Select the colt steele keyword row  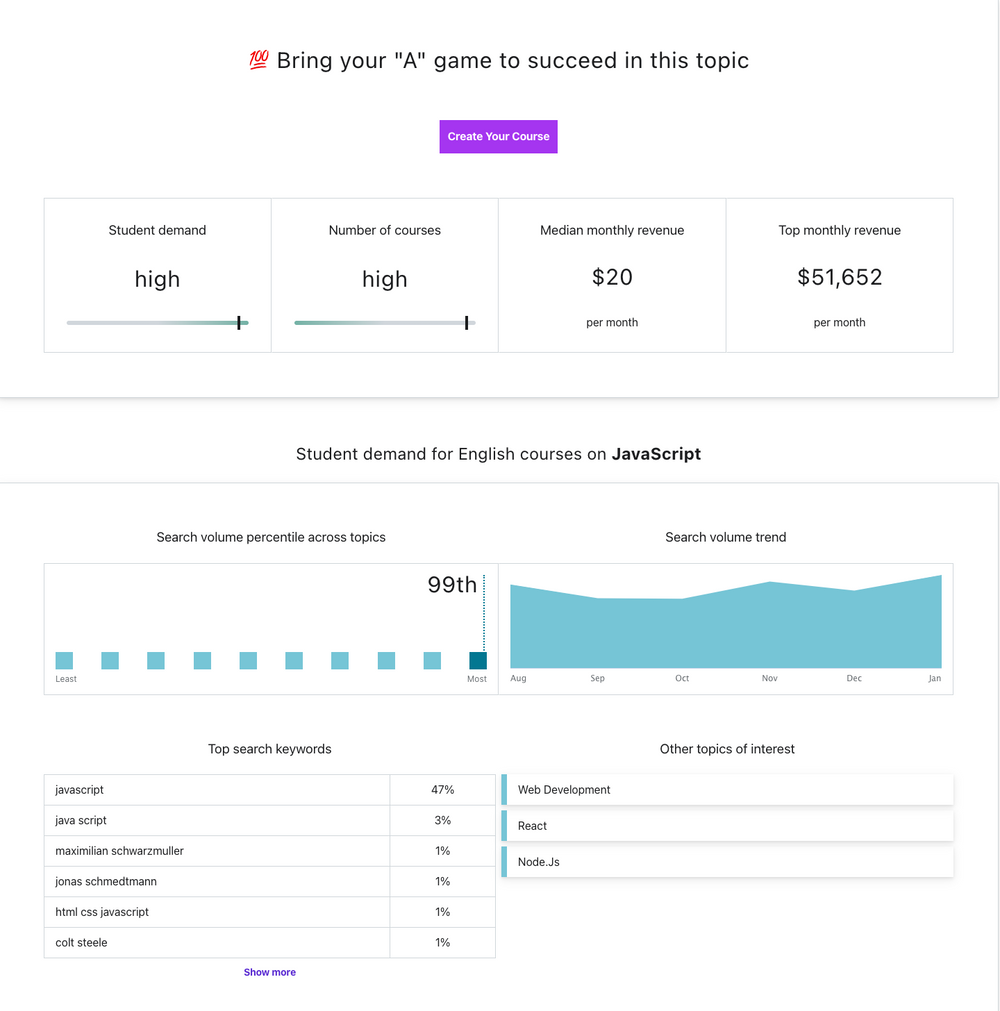pos(216,942)
